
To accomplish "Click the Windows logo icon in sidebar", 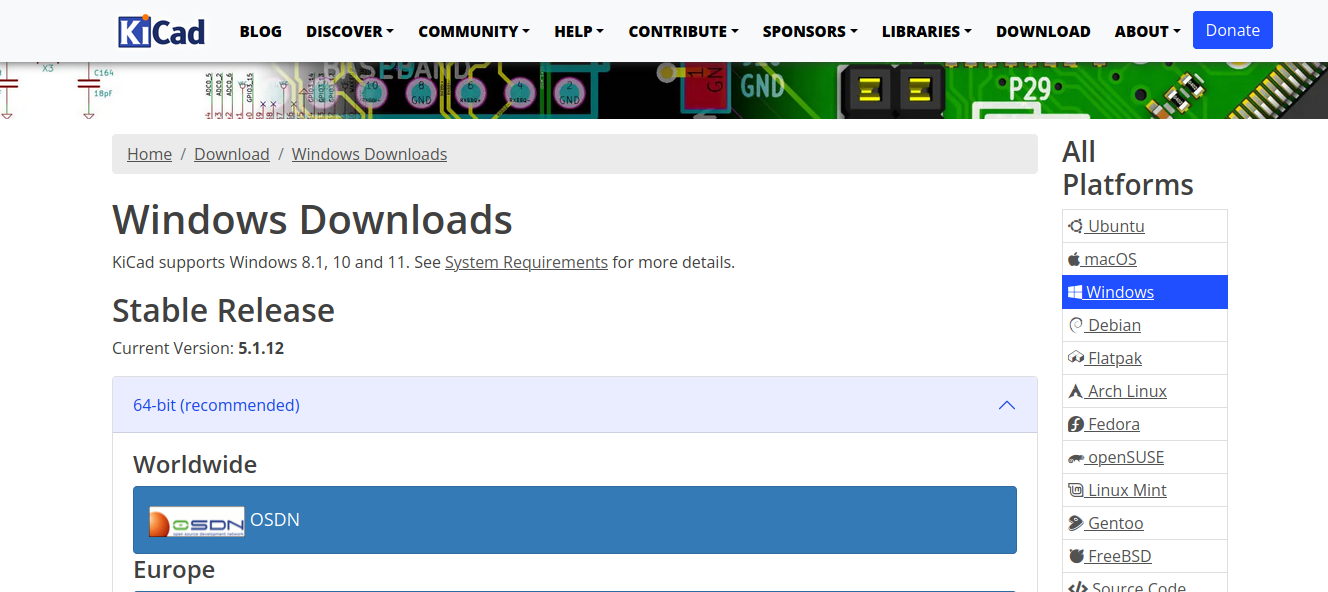I will [x=1076, y=292].
